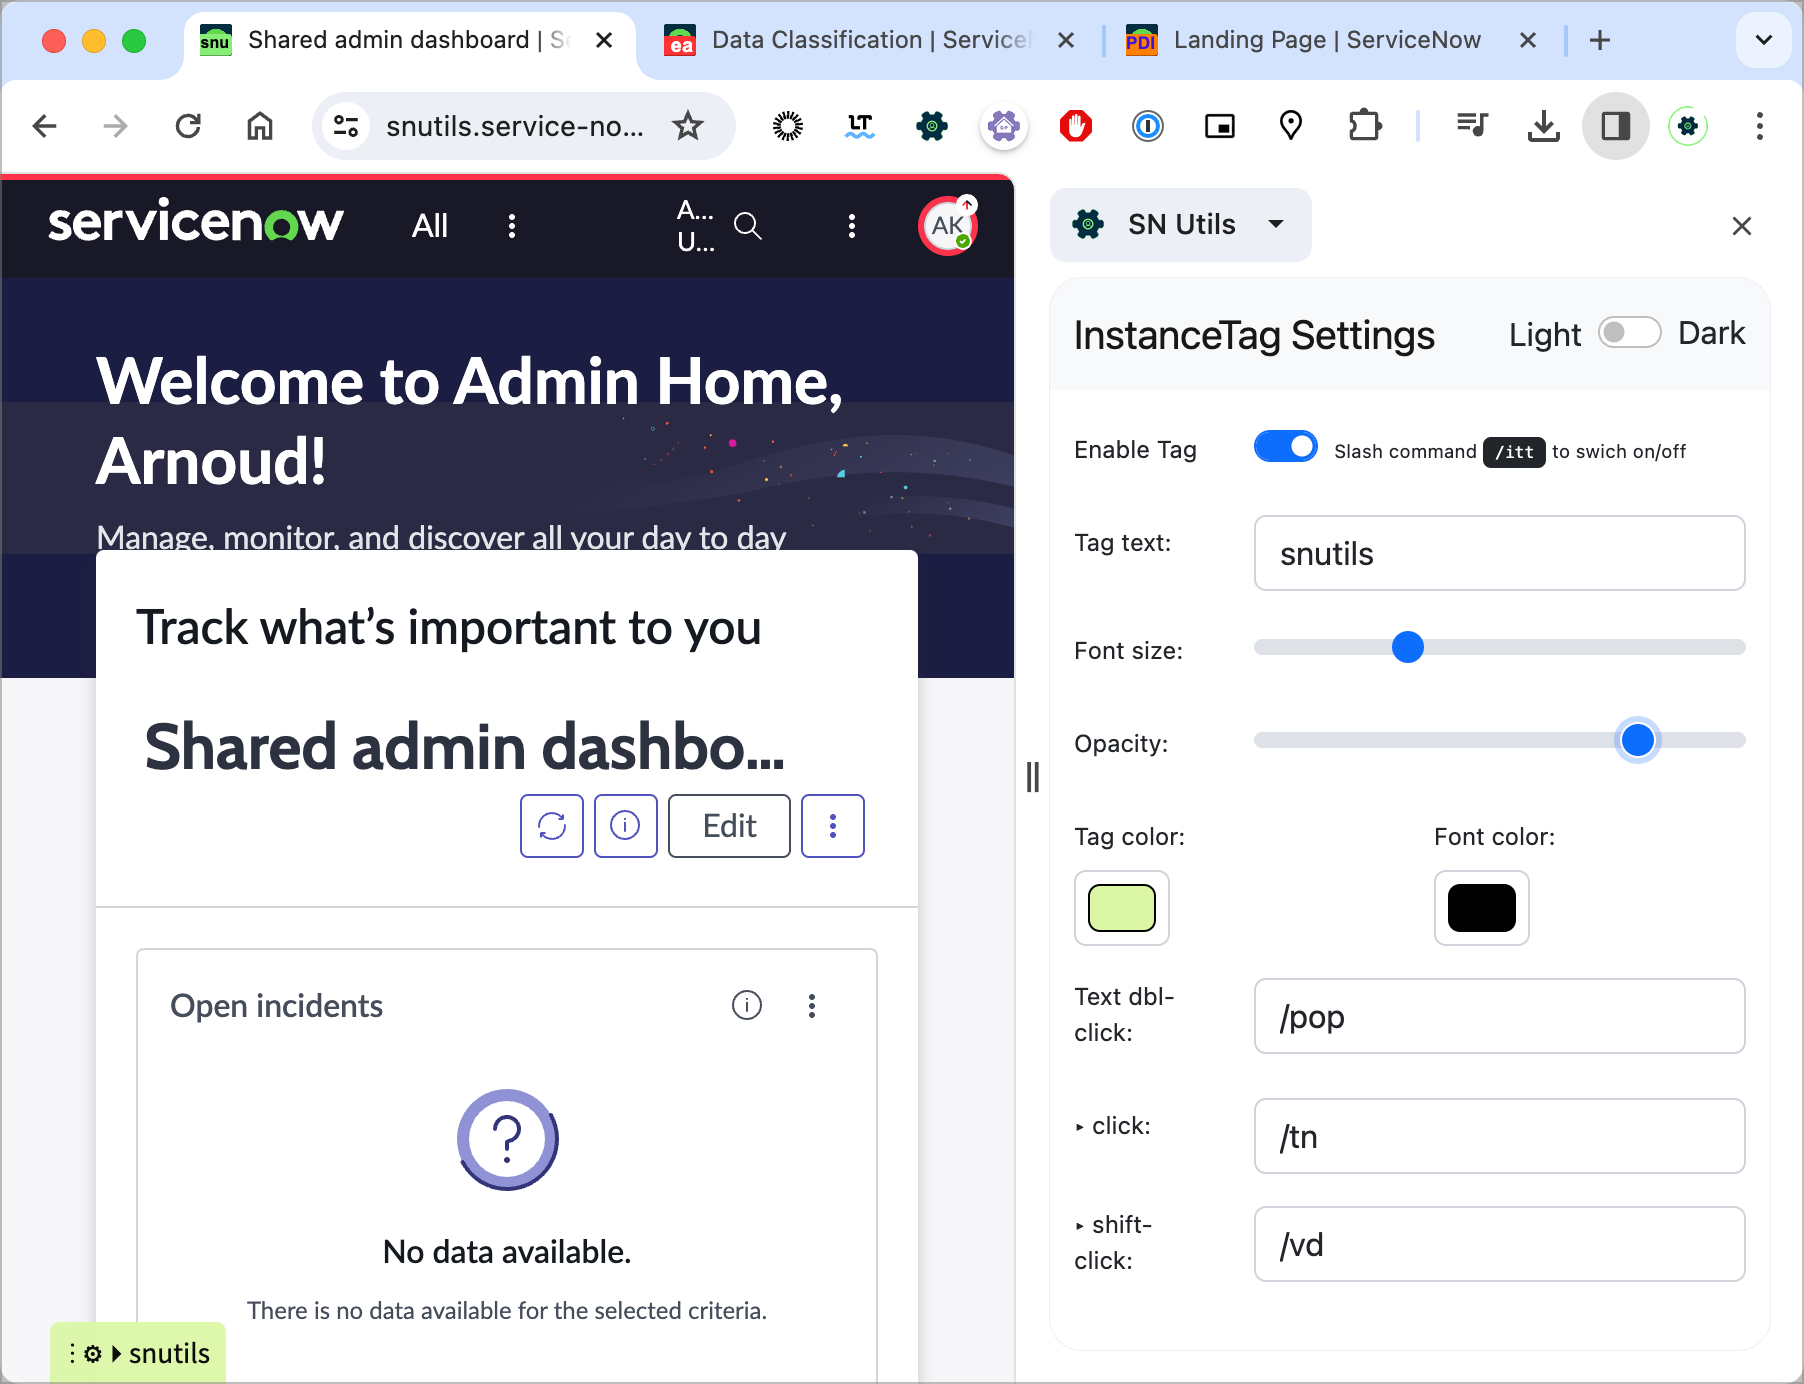Expand the shift-click disclosure triangle
Image resolution: width=1804 pixels, height=1384 pixels.
1080,1226
